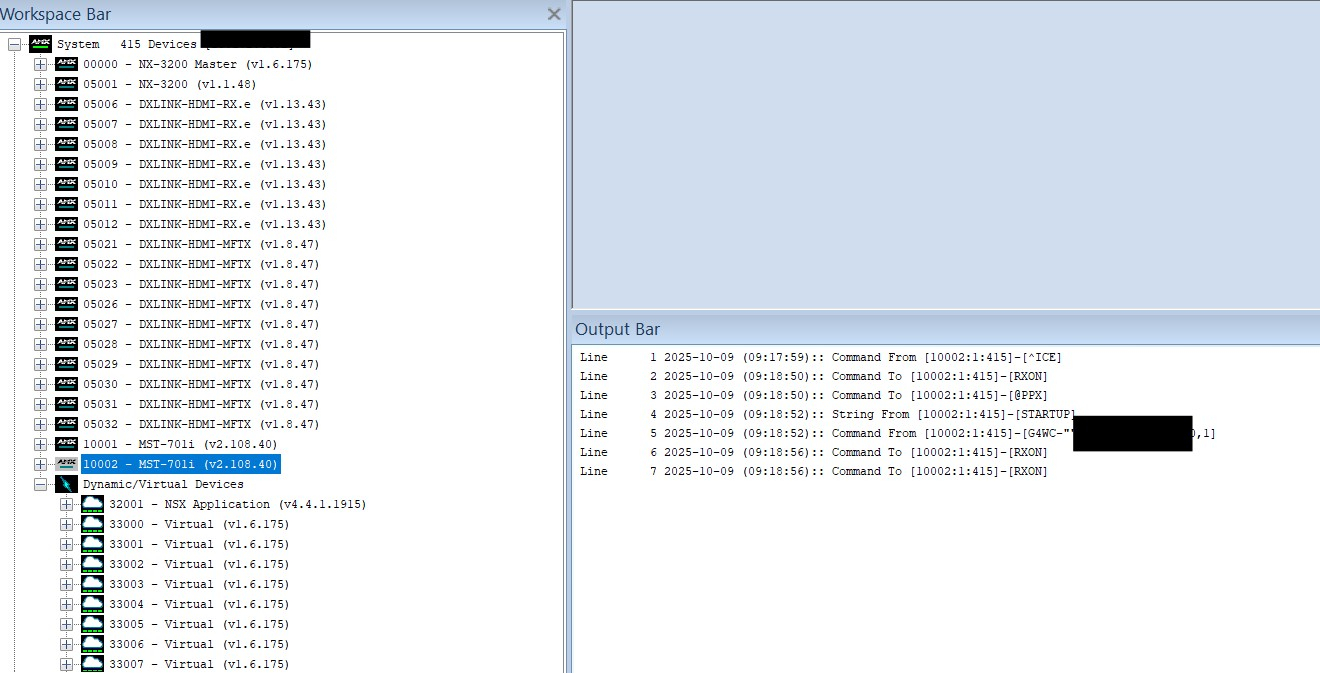The width and height of the screenshot is (1320, 673).
Task: Click the cloud icon of 33001 Virtual
Action: coord(92,544)
